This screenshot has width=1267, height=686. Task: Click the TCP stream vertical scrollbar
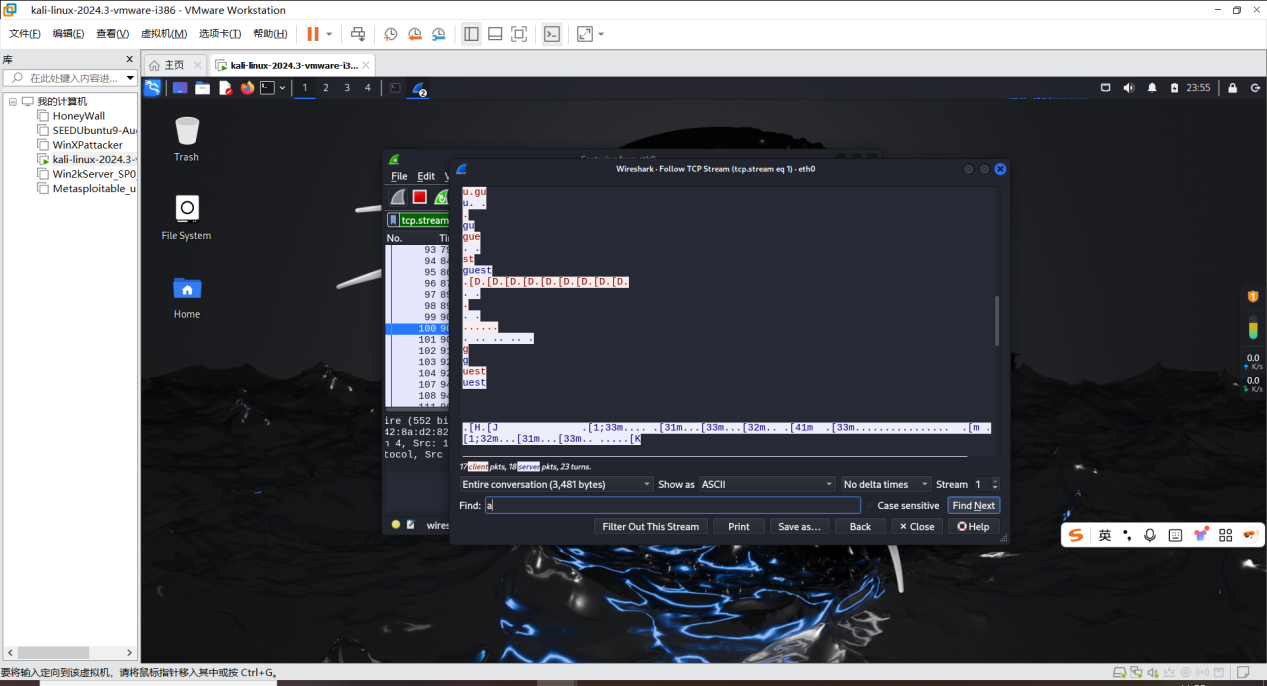click(996, 320)
